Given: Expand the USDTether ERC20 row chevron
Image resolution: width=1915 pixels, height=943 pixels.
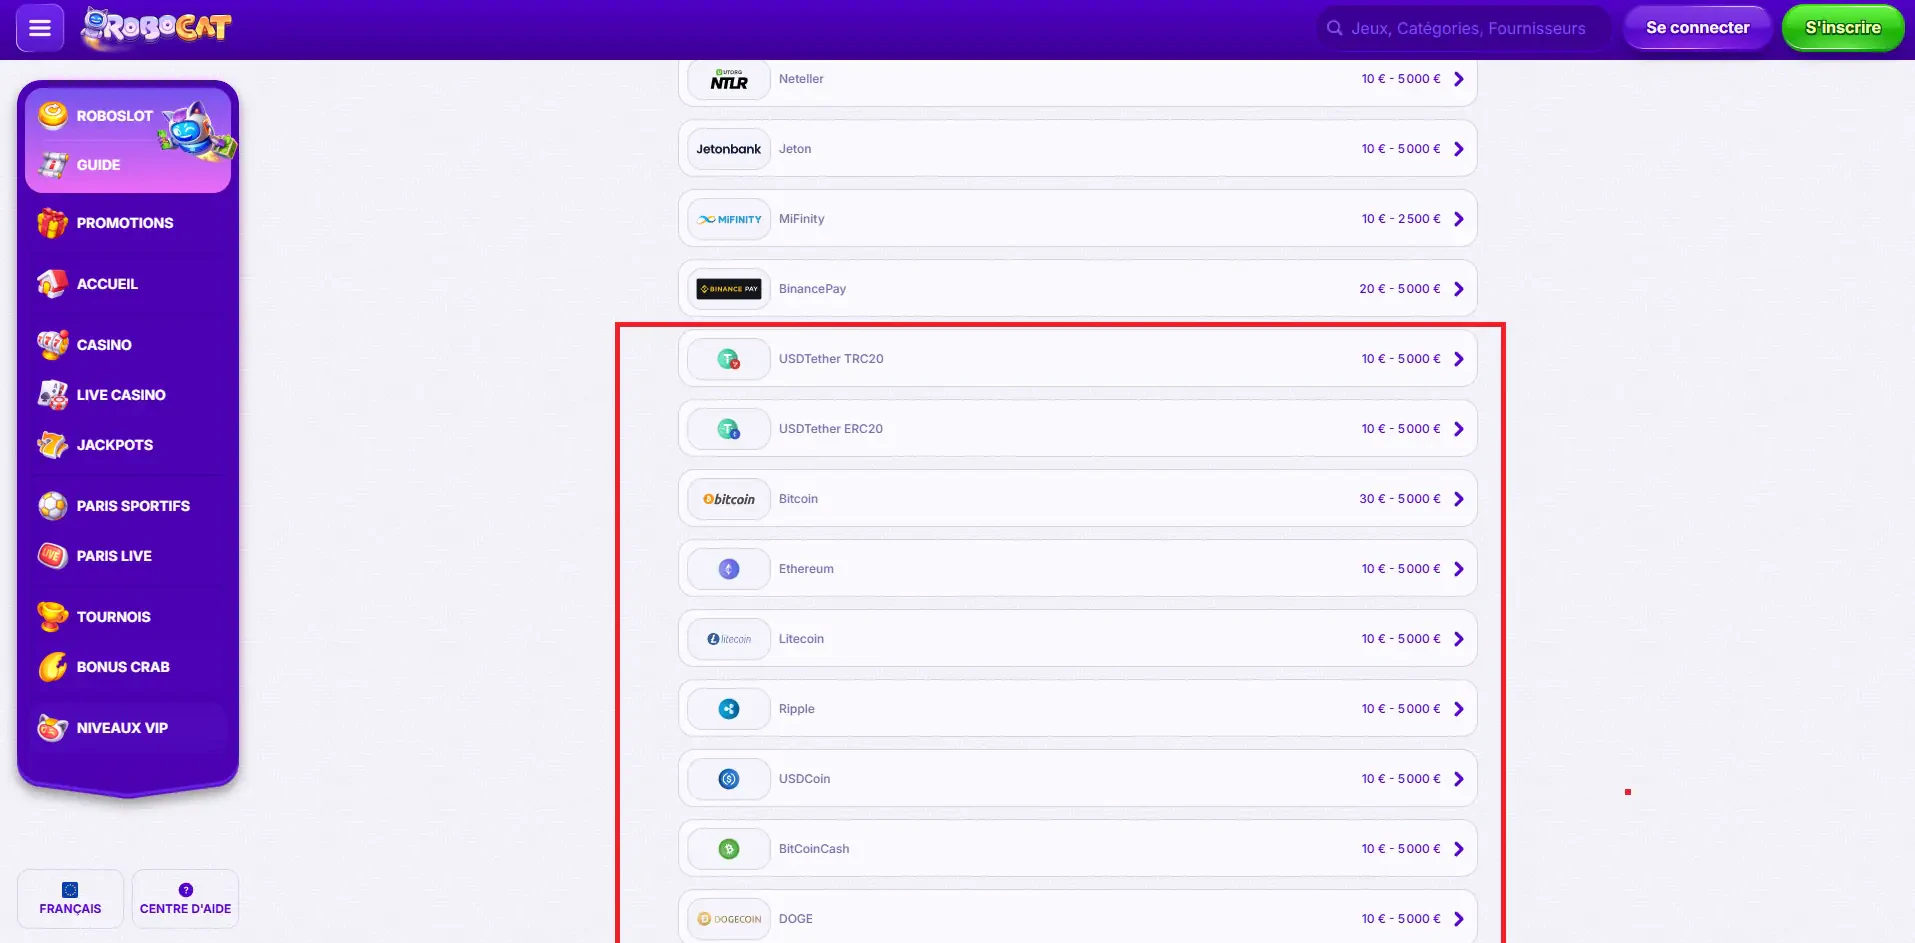Looking at the screenshot, I should coord(1459,429).
